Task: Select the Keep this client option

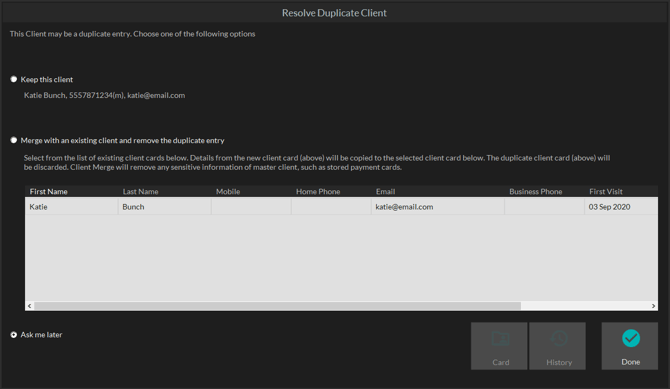Action: click(x=14, y=79)
